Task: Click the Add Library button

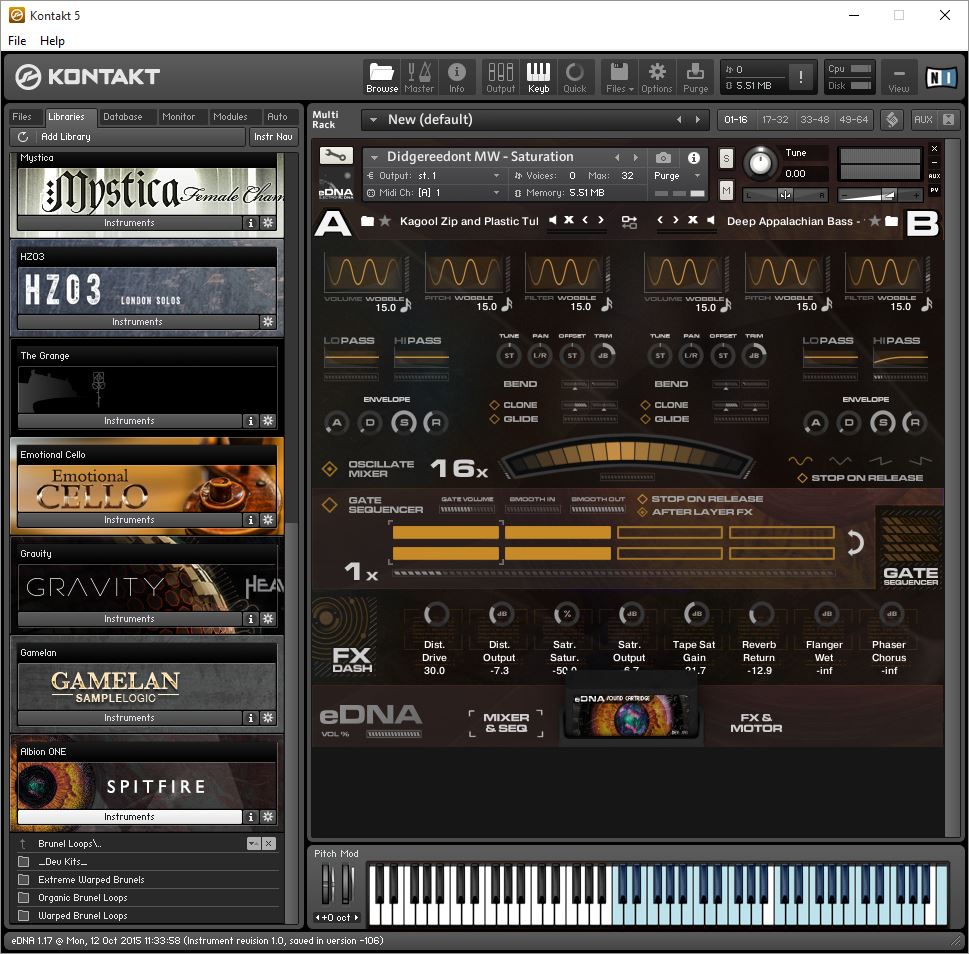Action: [x=127, y=137]
